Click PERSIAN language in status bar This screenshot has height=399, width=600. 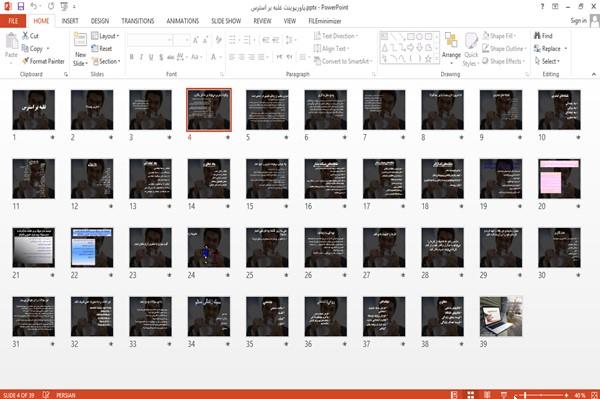tap(66, 395)
